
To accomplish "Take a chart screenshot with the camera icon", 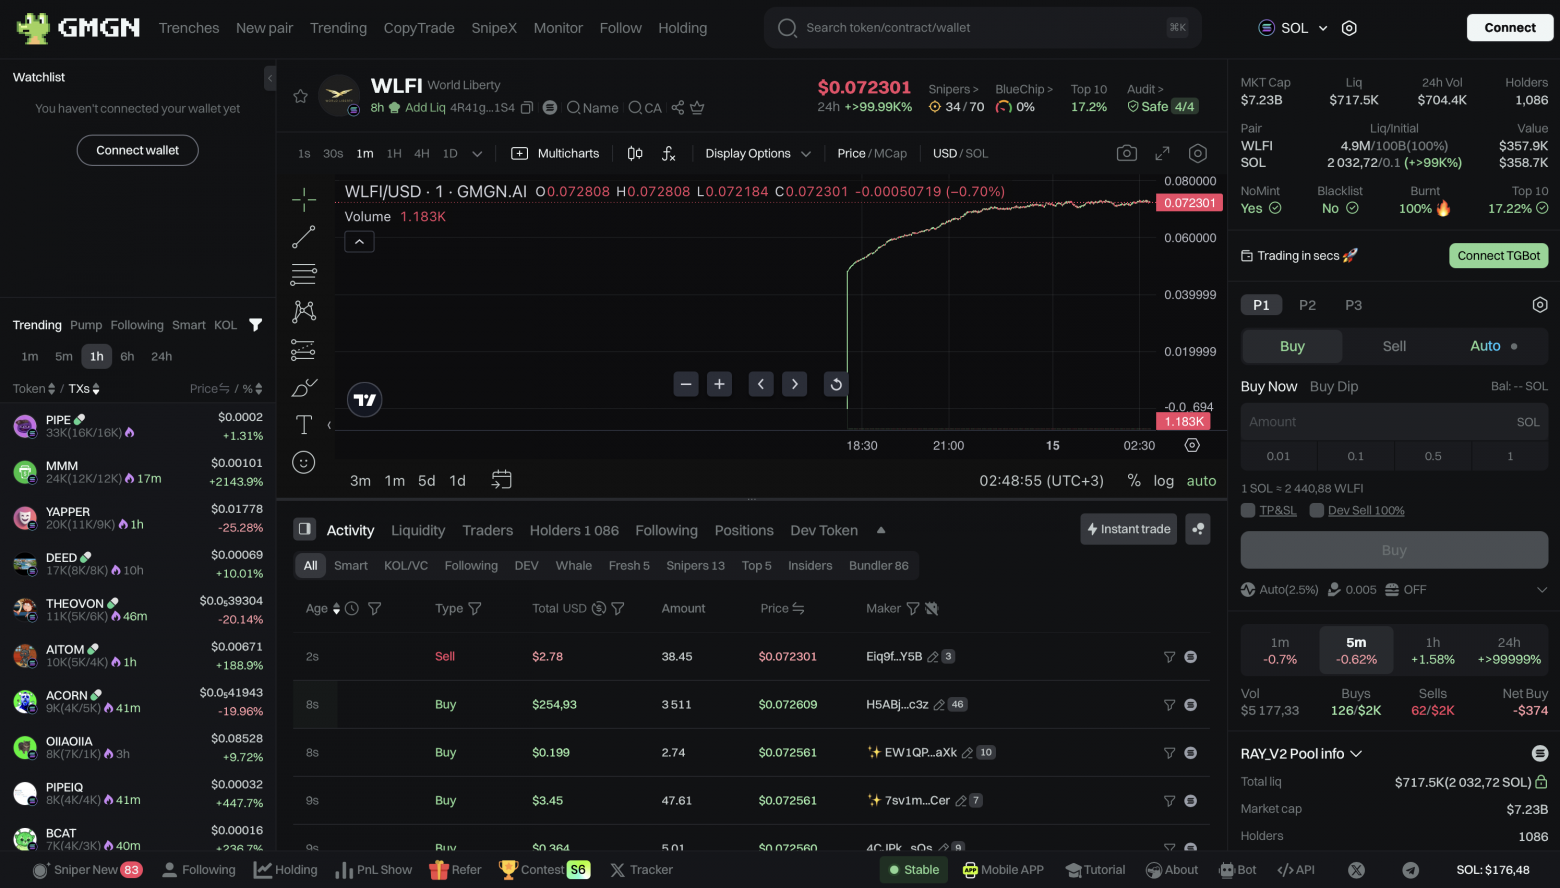I will click(x=1126, y=152).
